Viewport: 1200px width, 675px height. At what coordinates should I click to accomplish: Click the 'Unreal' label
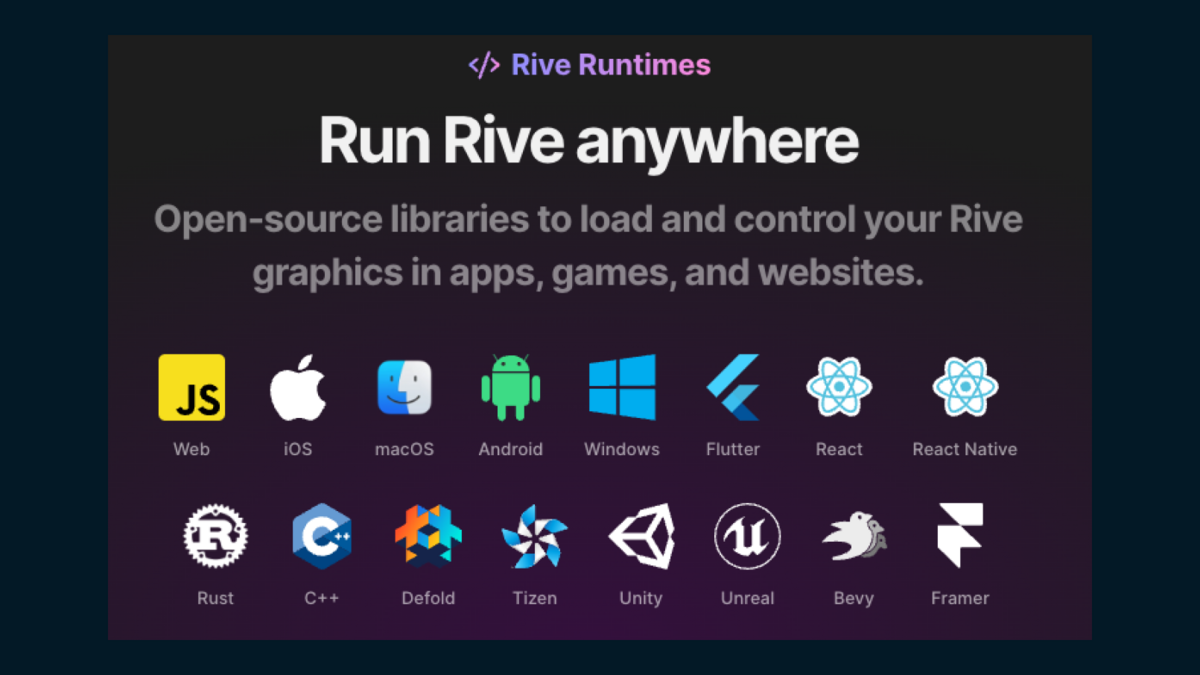[x=748, y=598]
